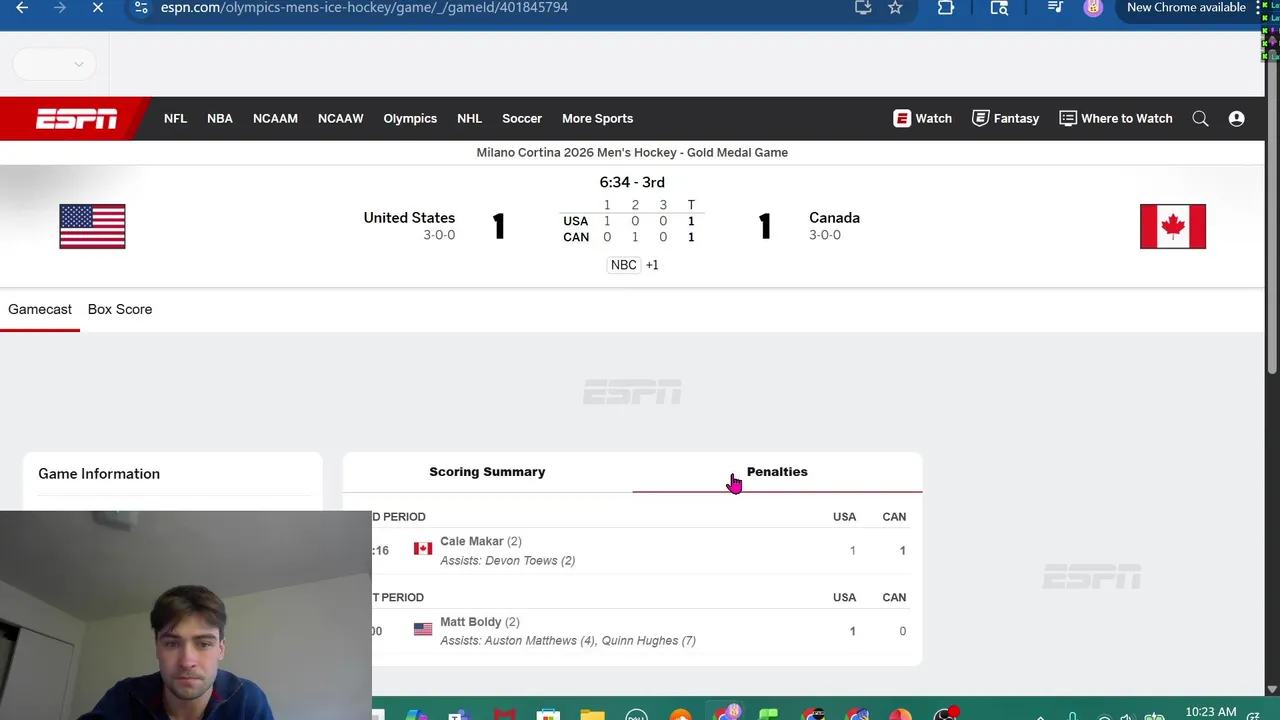Go back with the browser back arrow
Image resolution: width=1280 pixels, height=720 pixels.
[x=22, y=7]
